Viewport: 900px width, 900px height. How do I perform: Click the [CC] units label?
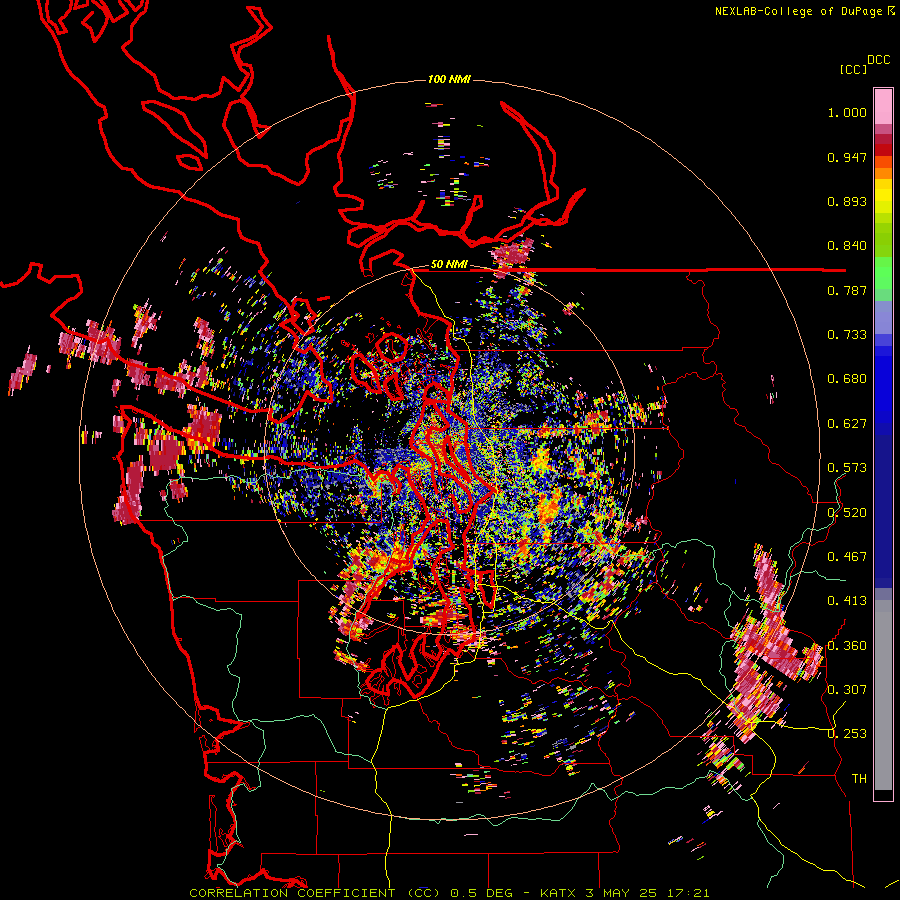click(x=853, y=69)
